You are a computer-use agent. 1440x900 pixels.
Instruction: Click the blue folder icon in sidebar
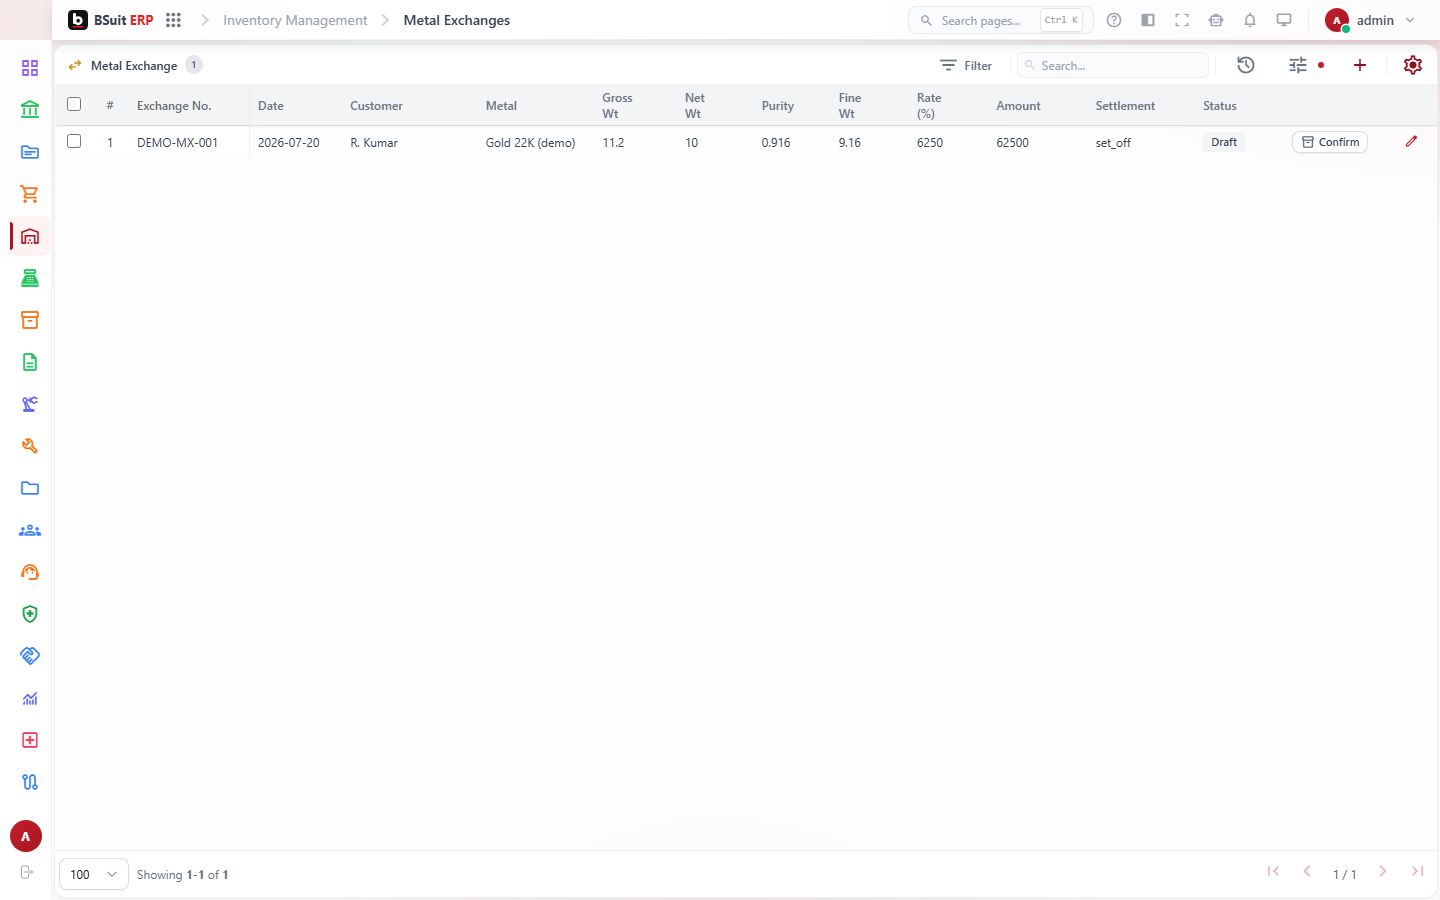click(x=30, y=488)
